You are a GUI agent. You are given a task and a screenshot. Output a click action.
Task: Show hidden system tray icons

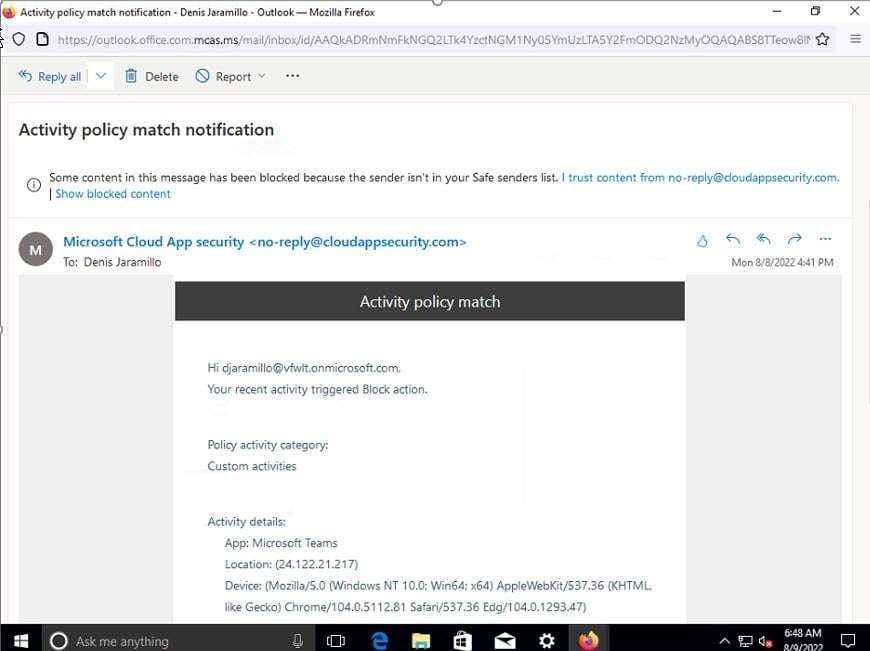coord(725,642)
